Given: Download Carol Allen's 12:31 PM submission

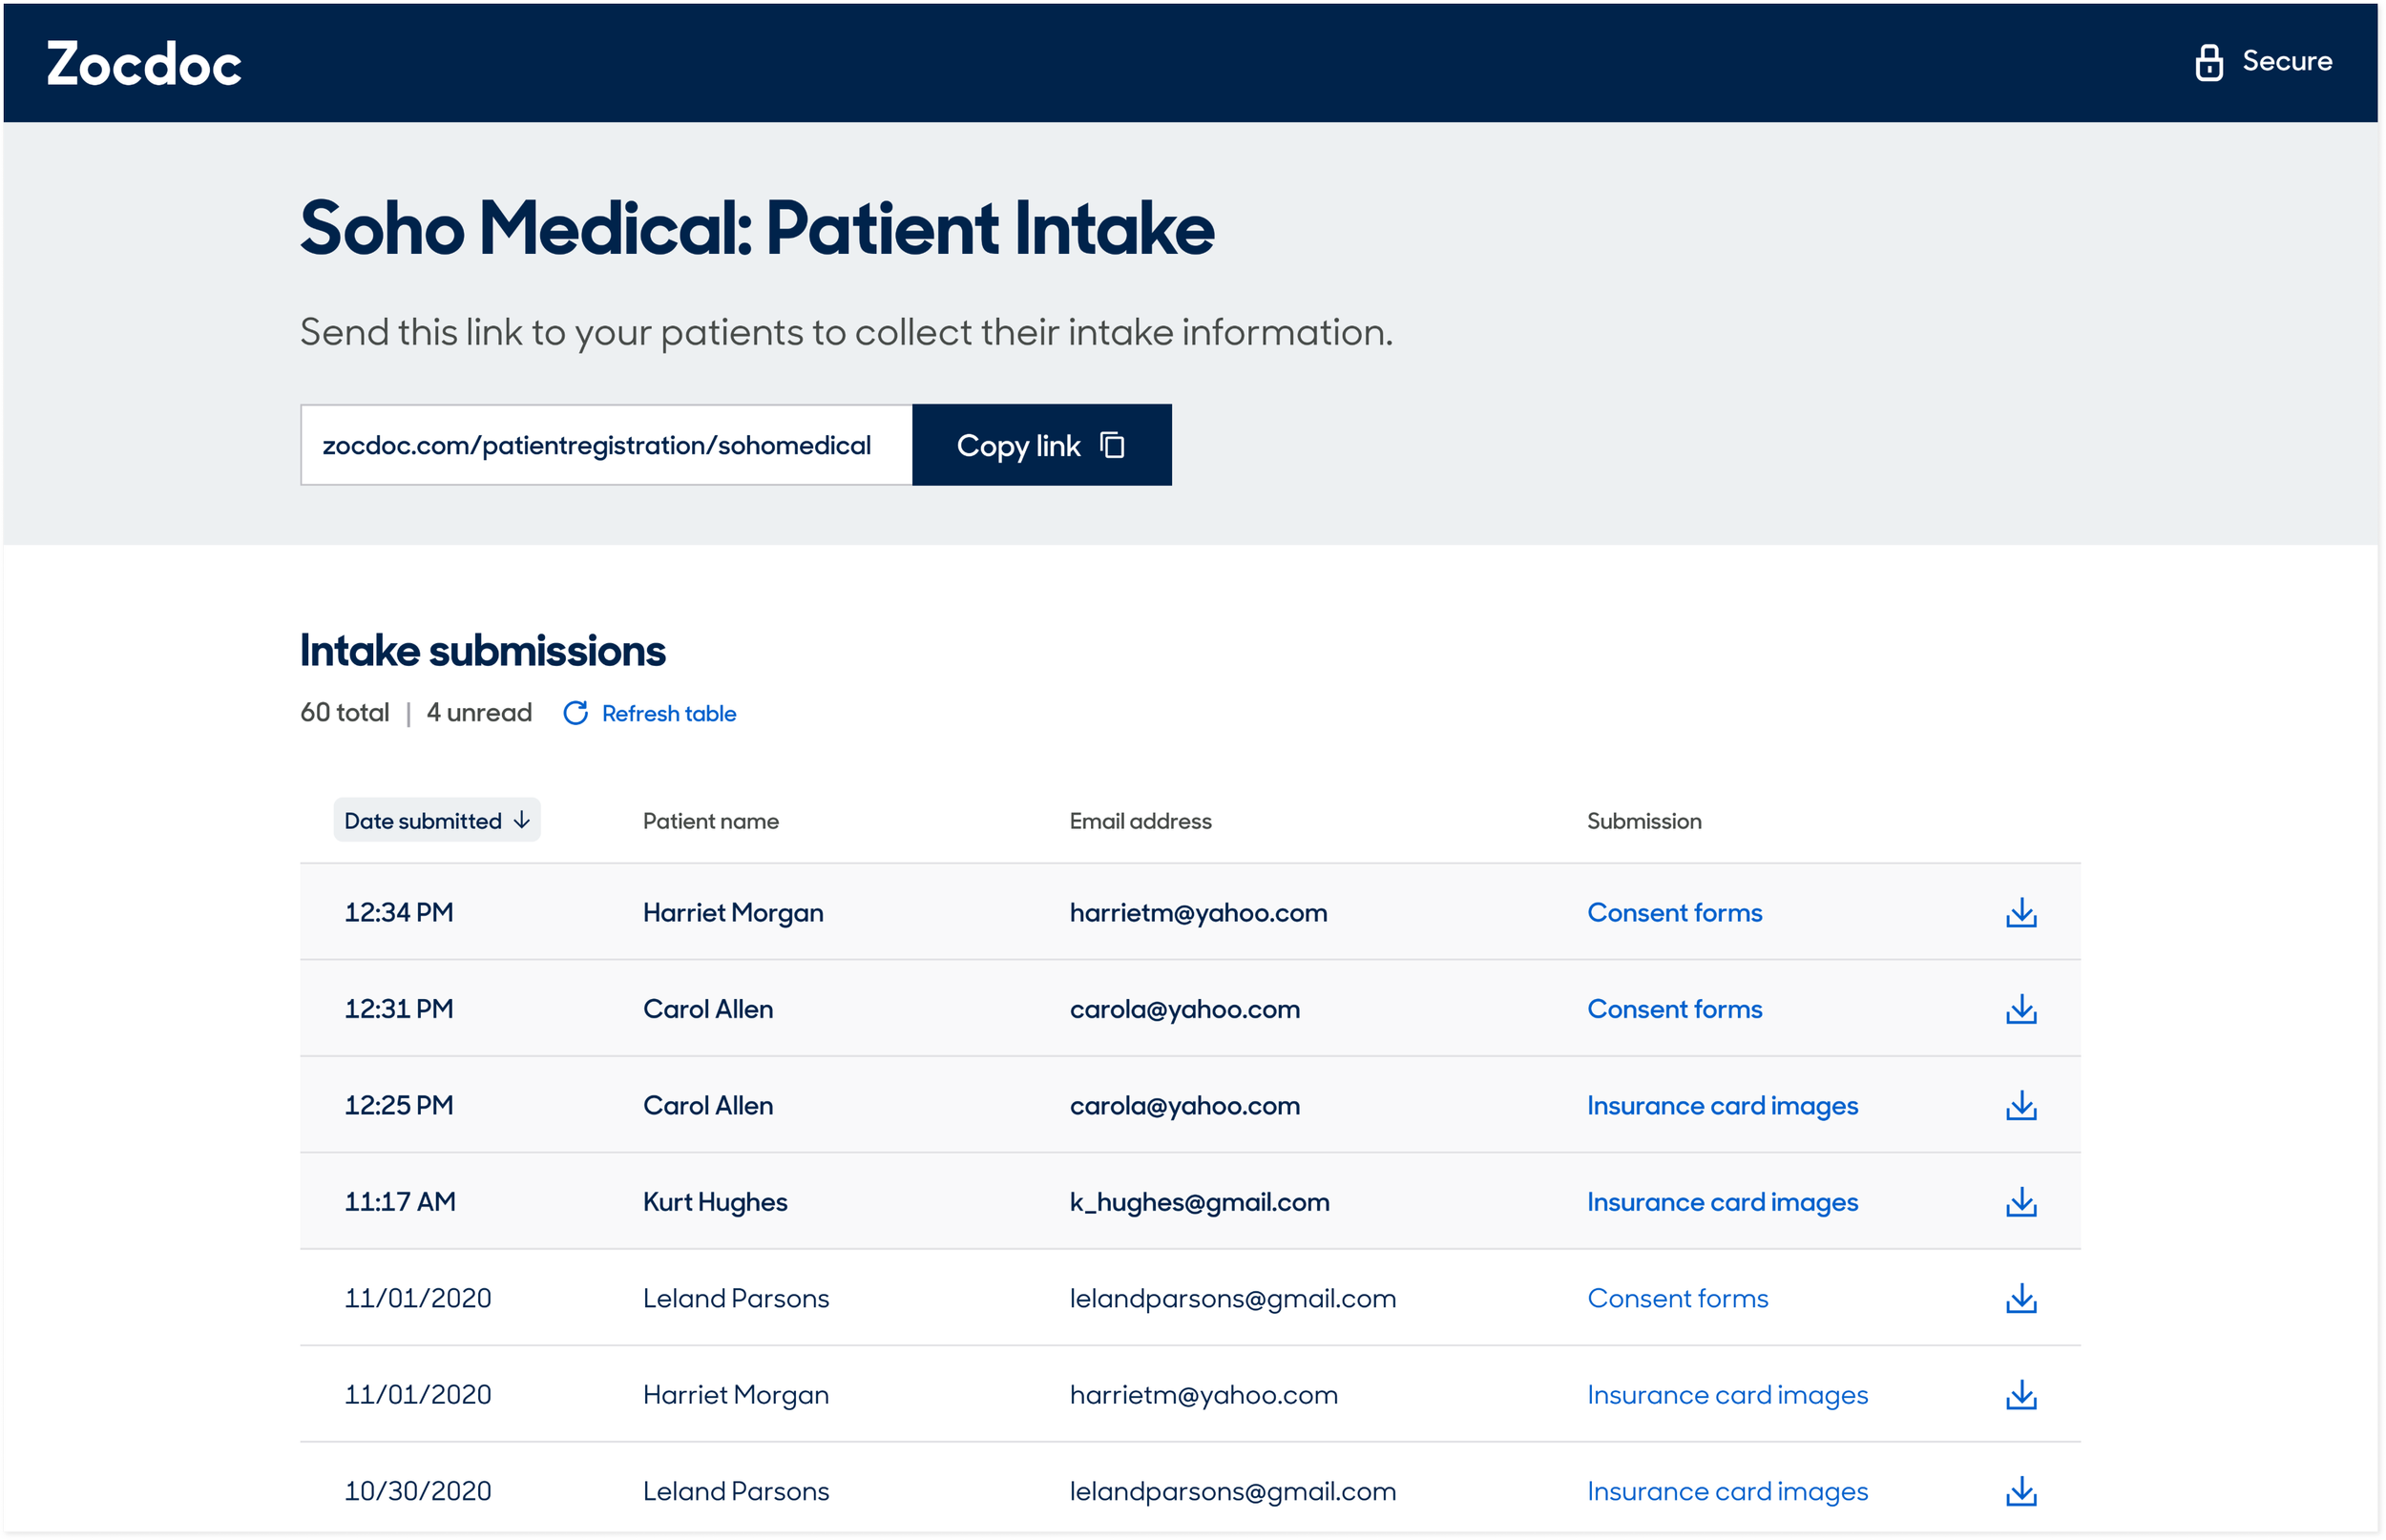Looking at the screenshot, I should (x=2021, y=1009).
